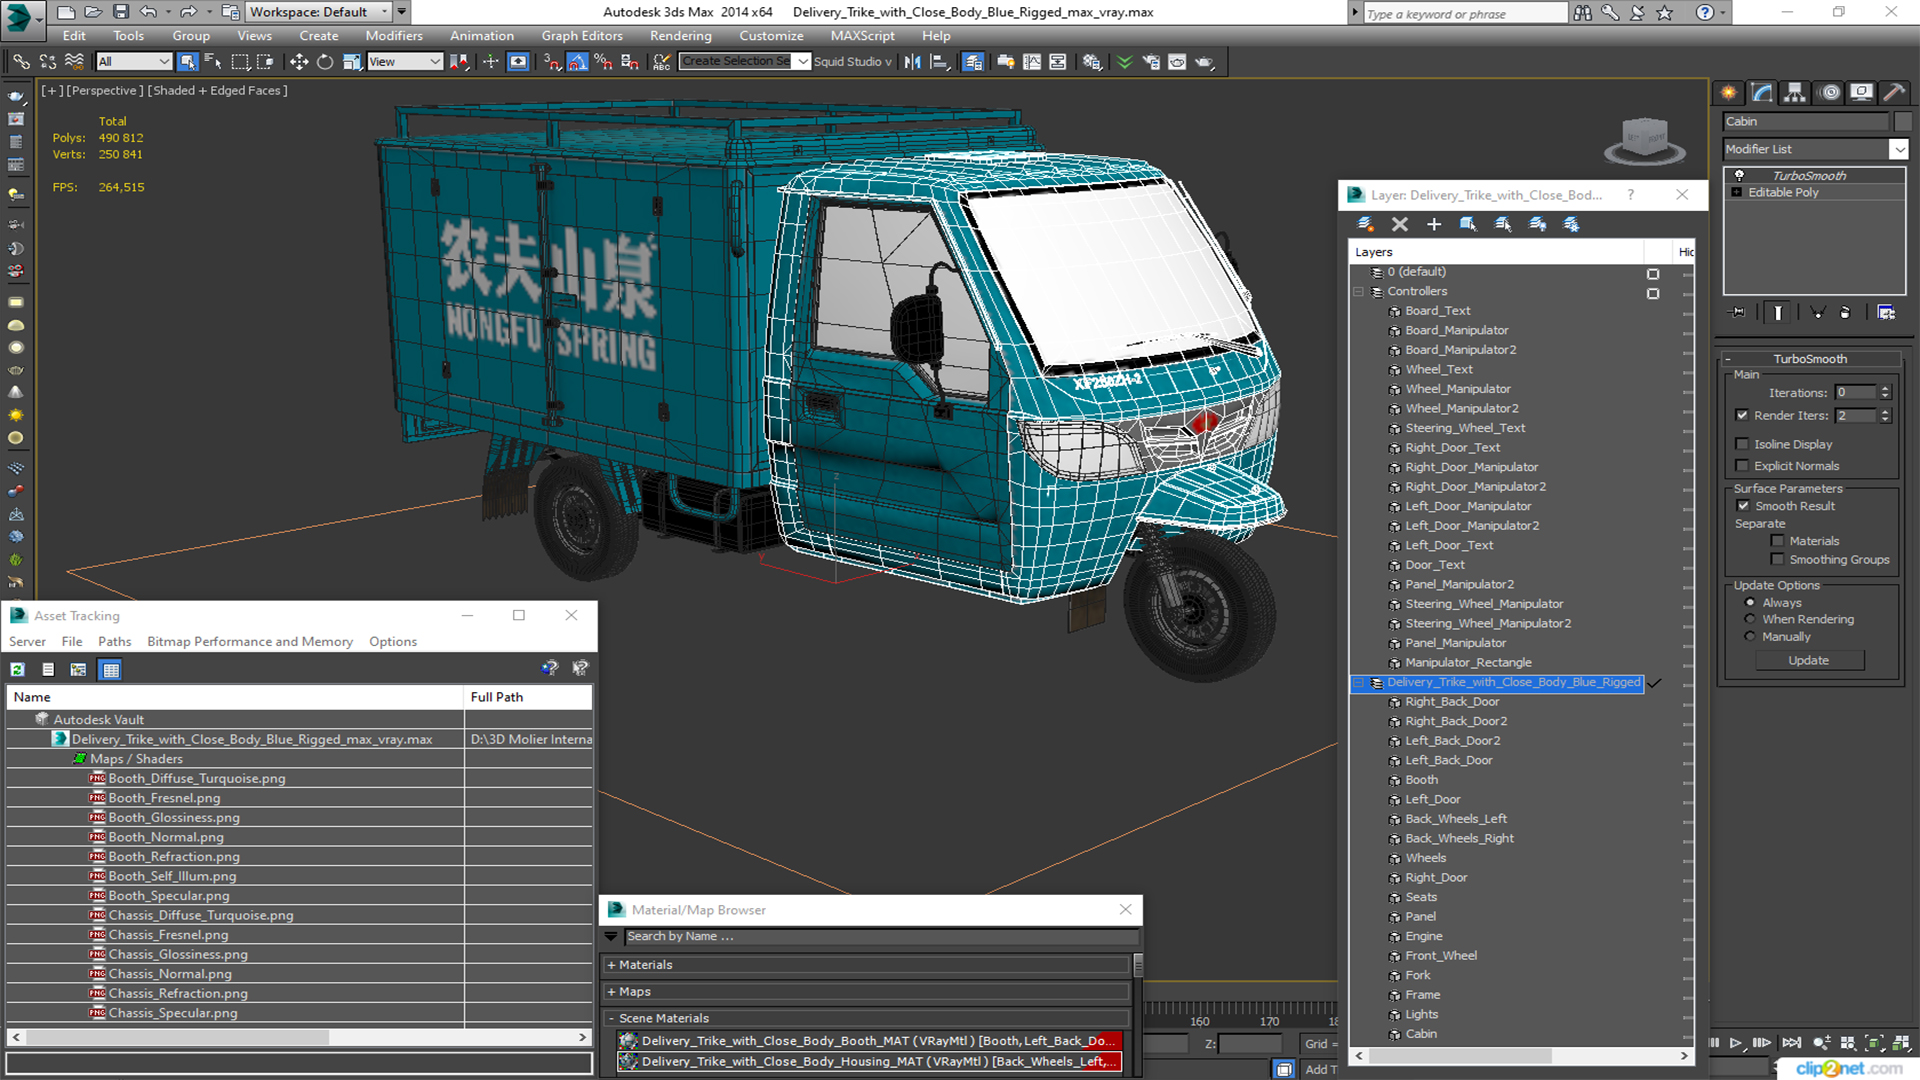Collapse the Controllers layer tree
Screen dimensions: 1920x1080
(1358, 292)
